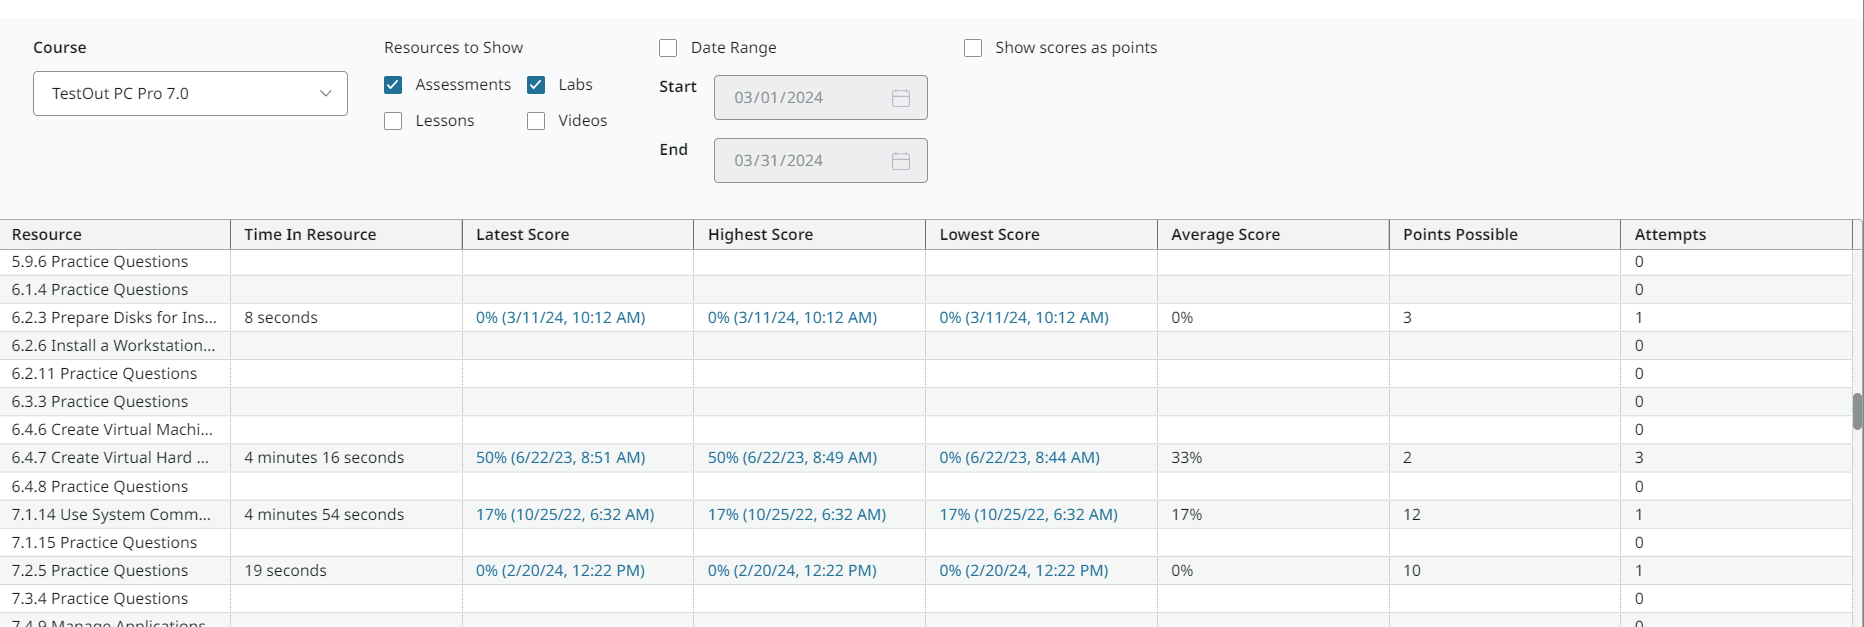Sort by the Resource column header

pyautogui.click(x=47, y=235)
